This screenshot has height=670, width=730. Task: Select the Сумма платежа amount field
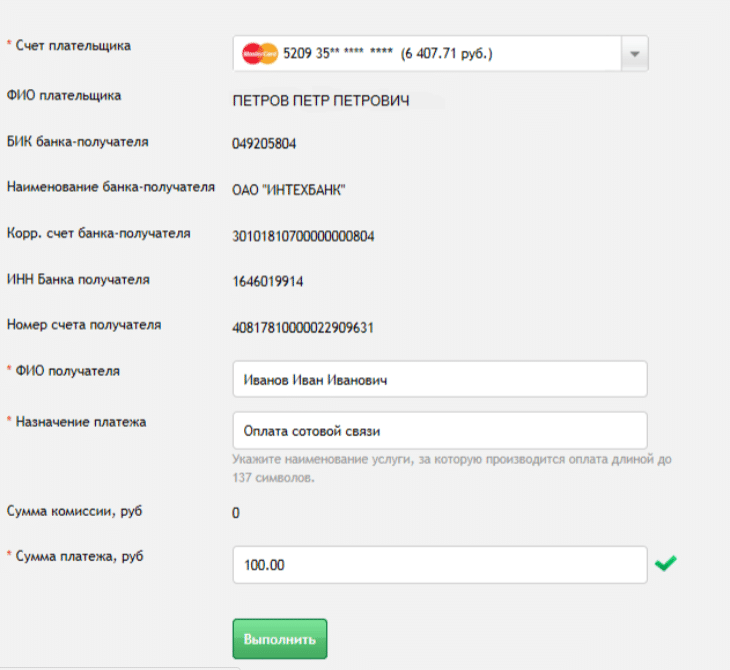point(440,564)
